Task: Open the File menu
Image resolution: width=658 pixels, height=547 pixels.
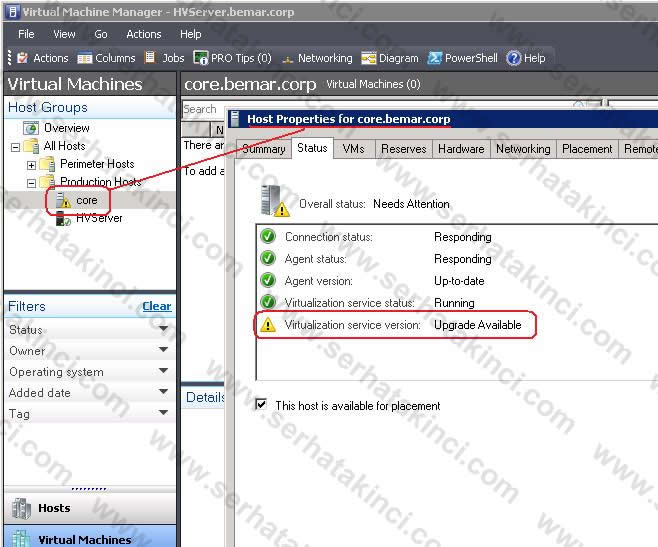Action: pos(26,34)
